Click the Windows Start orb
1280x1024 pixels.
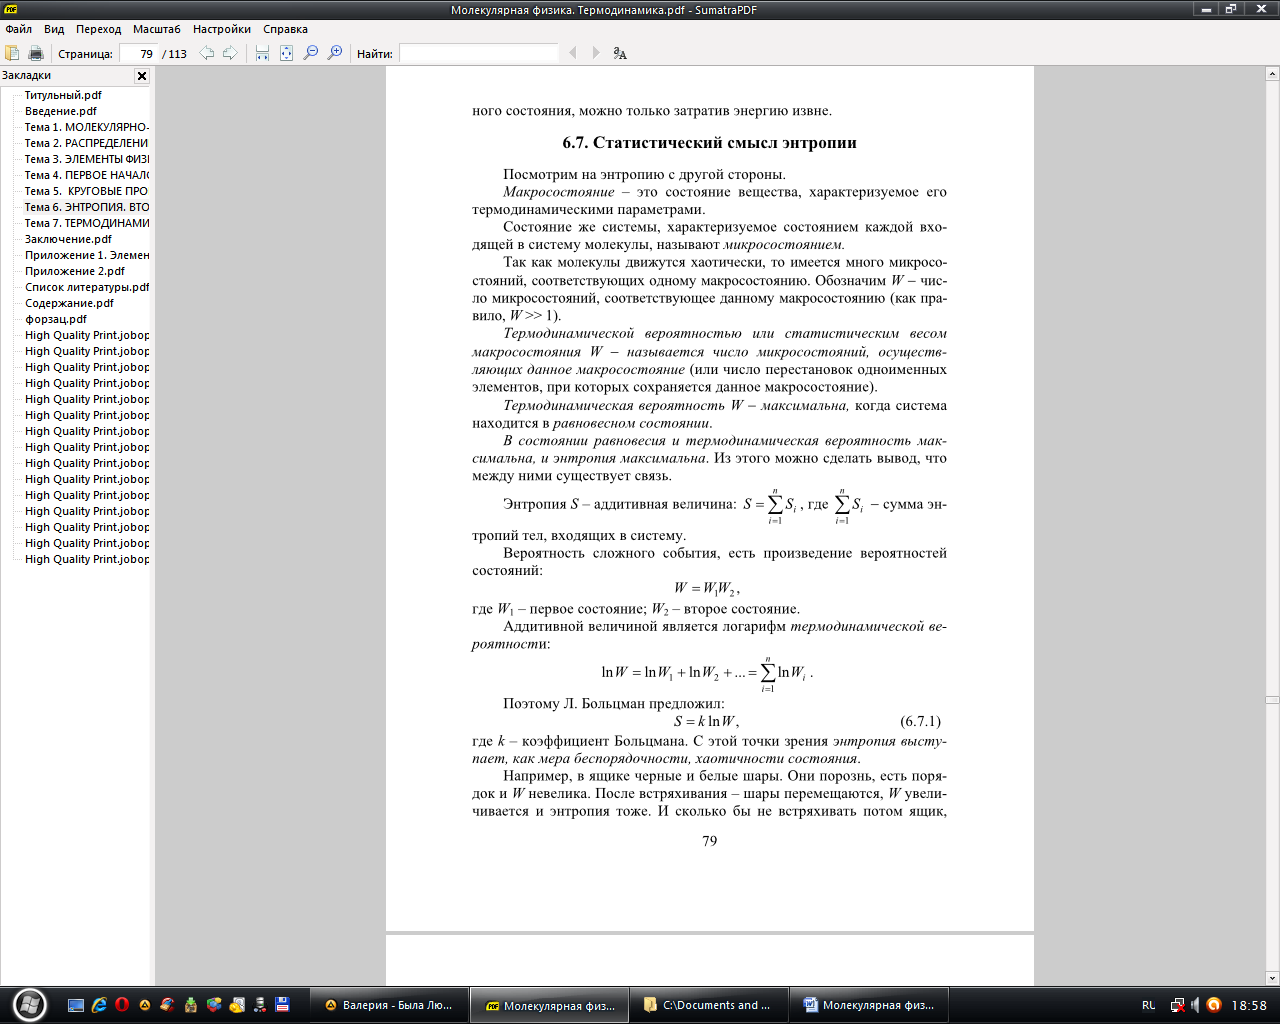(29, 1004)
